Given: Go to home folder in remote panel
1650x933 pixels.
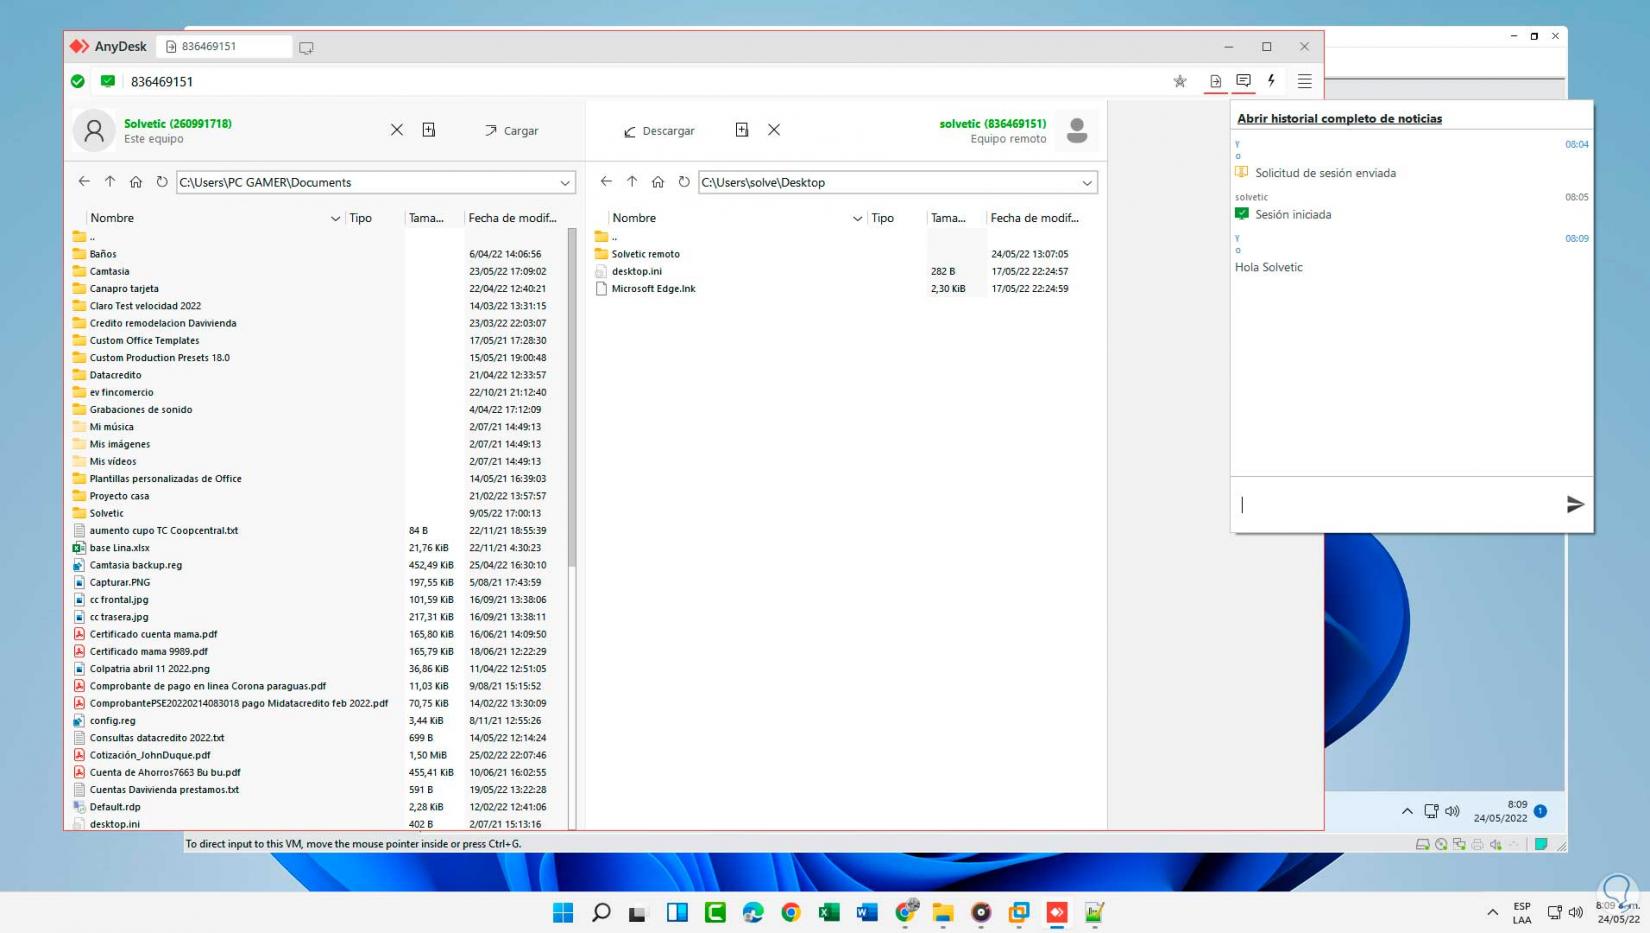Looking at the screenshot, I should click(x=658, y=182).
